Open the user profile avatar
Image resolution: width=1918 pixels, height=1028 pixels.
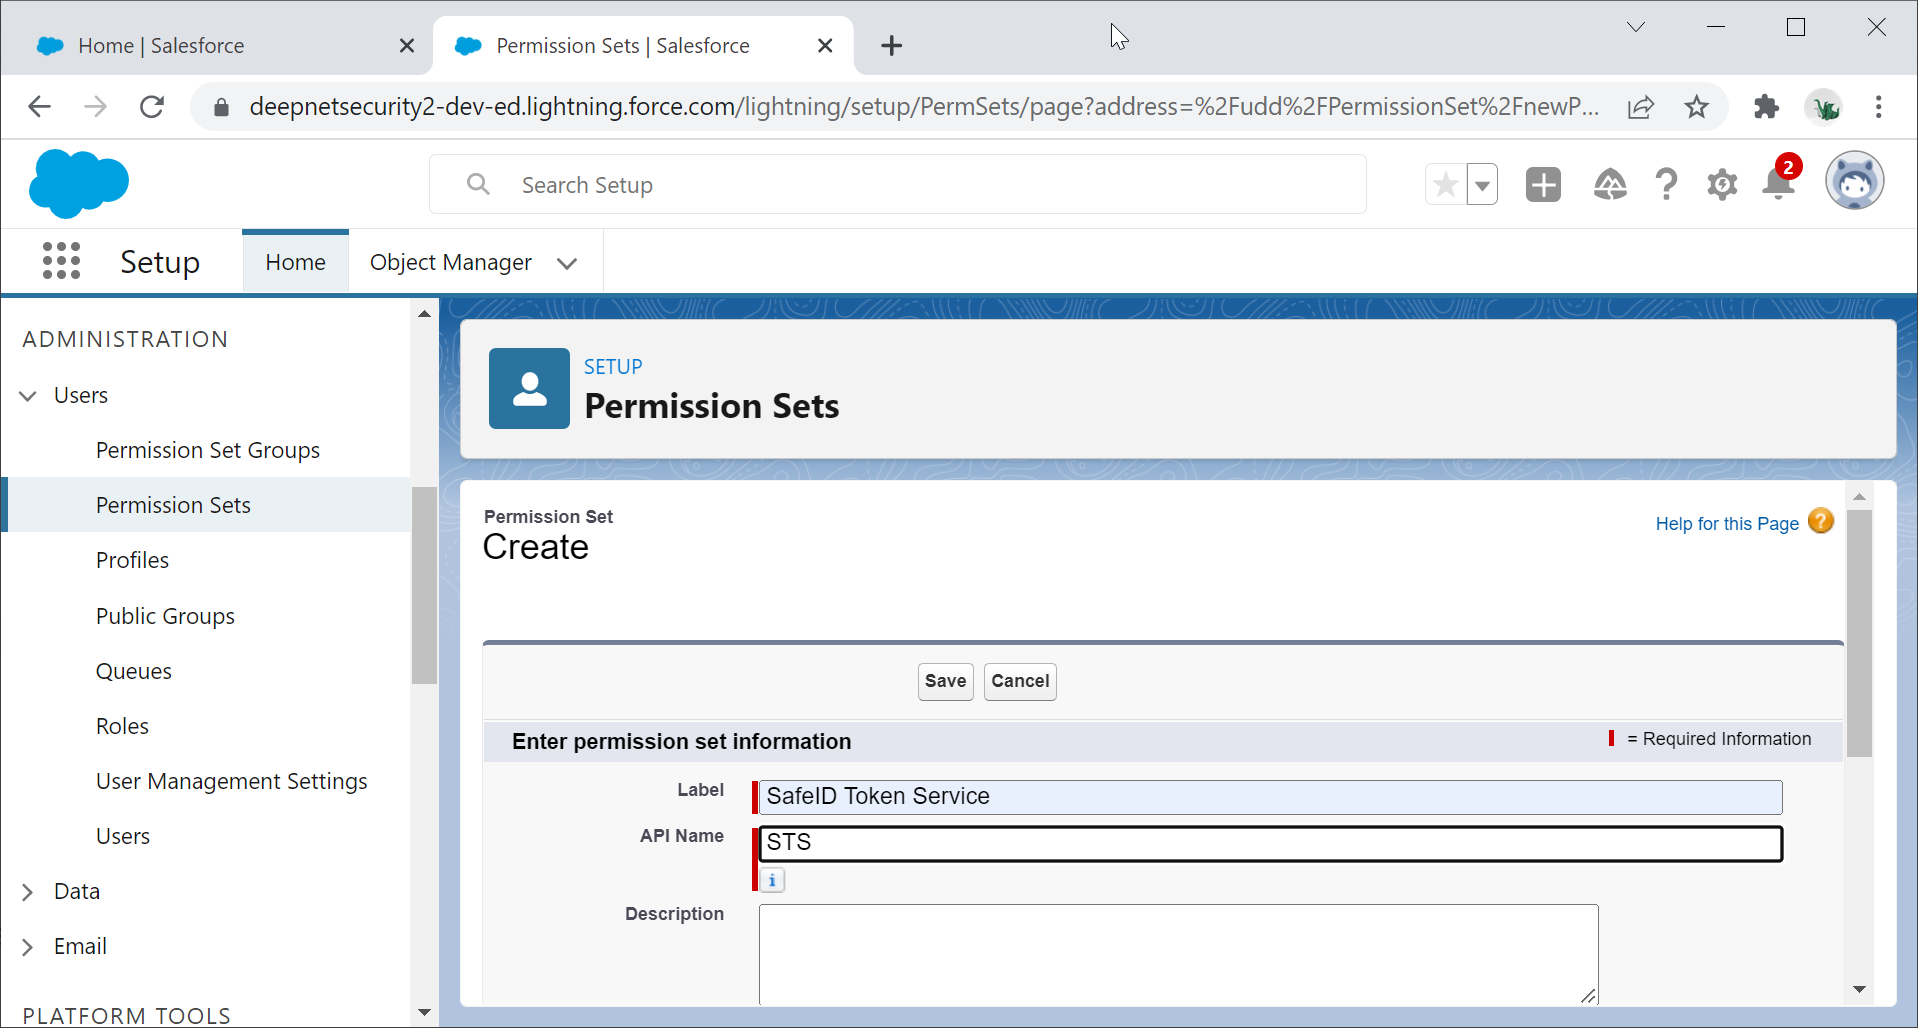(1854, 182)
